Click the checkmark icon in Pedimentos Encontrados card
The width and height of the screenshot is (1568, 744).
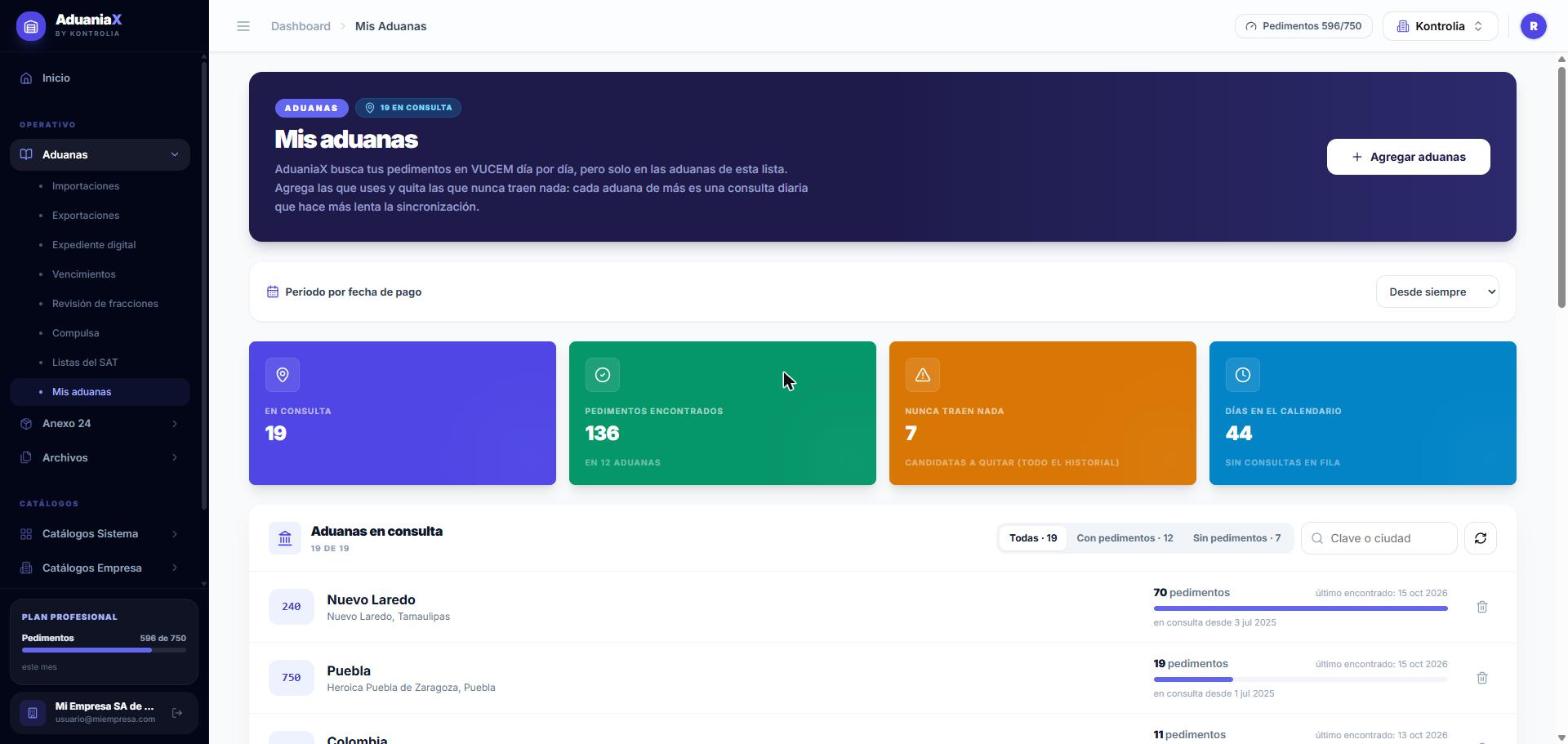point(602,375)
